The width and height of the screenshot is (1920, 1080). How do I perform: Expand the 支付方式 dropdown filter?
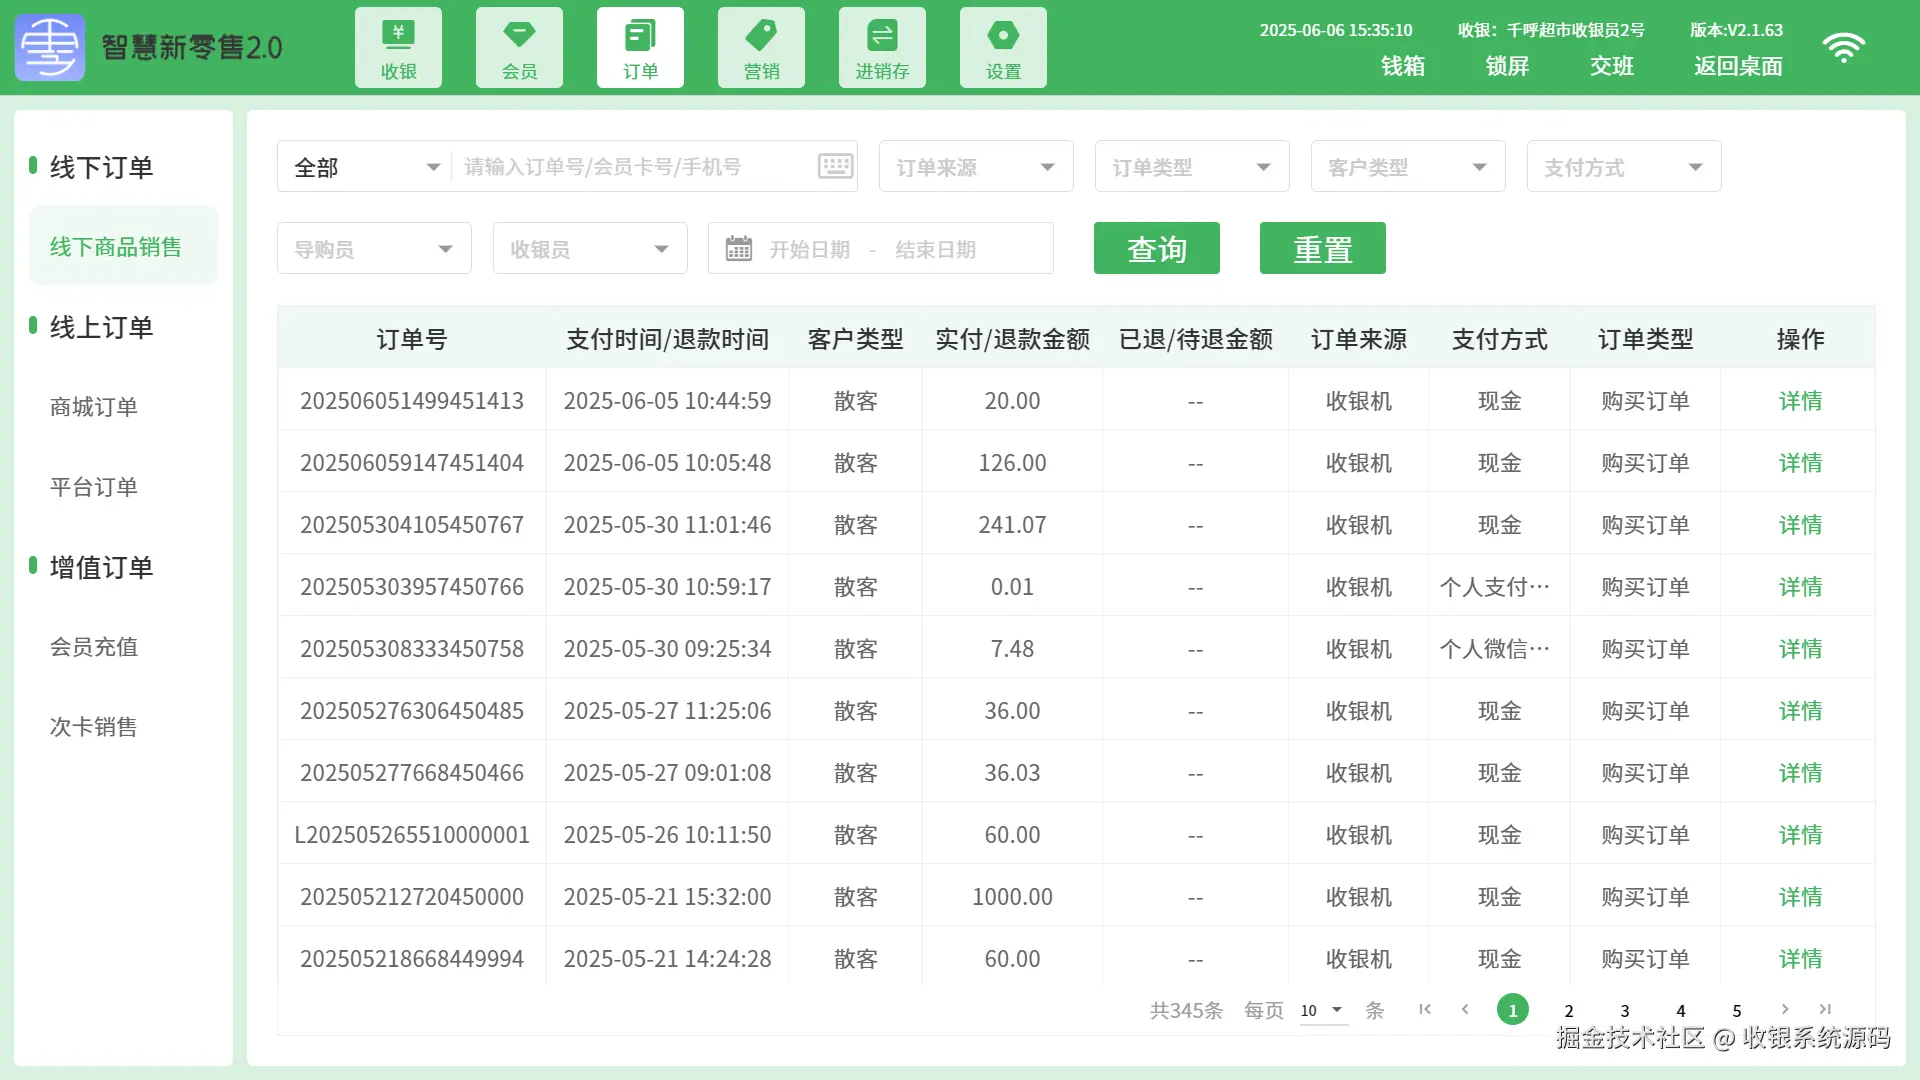(x=1623, y=167)
